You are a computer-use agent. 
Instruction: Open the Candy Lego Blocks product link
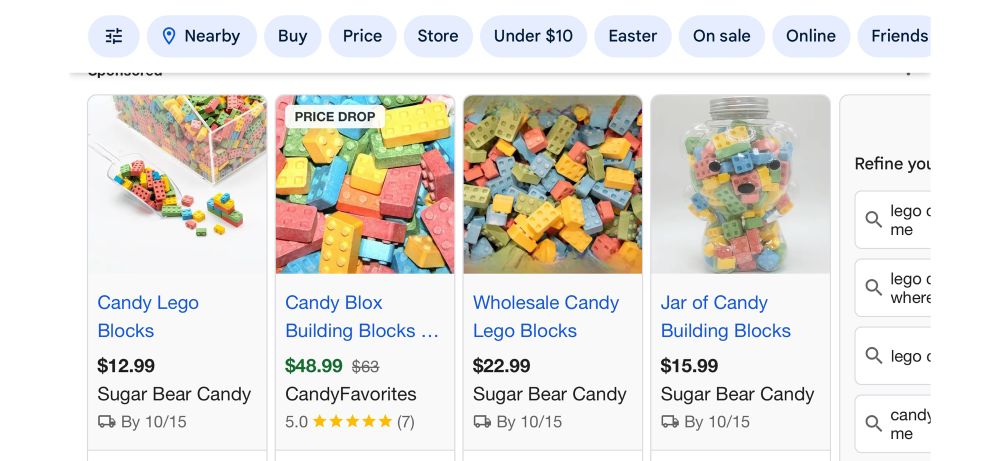pos(147,316)
